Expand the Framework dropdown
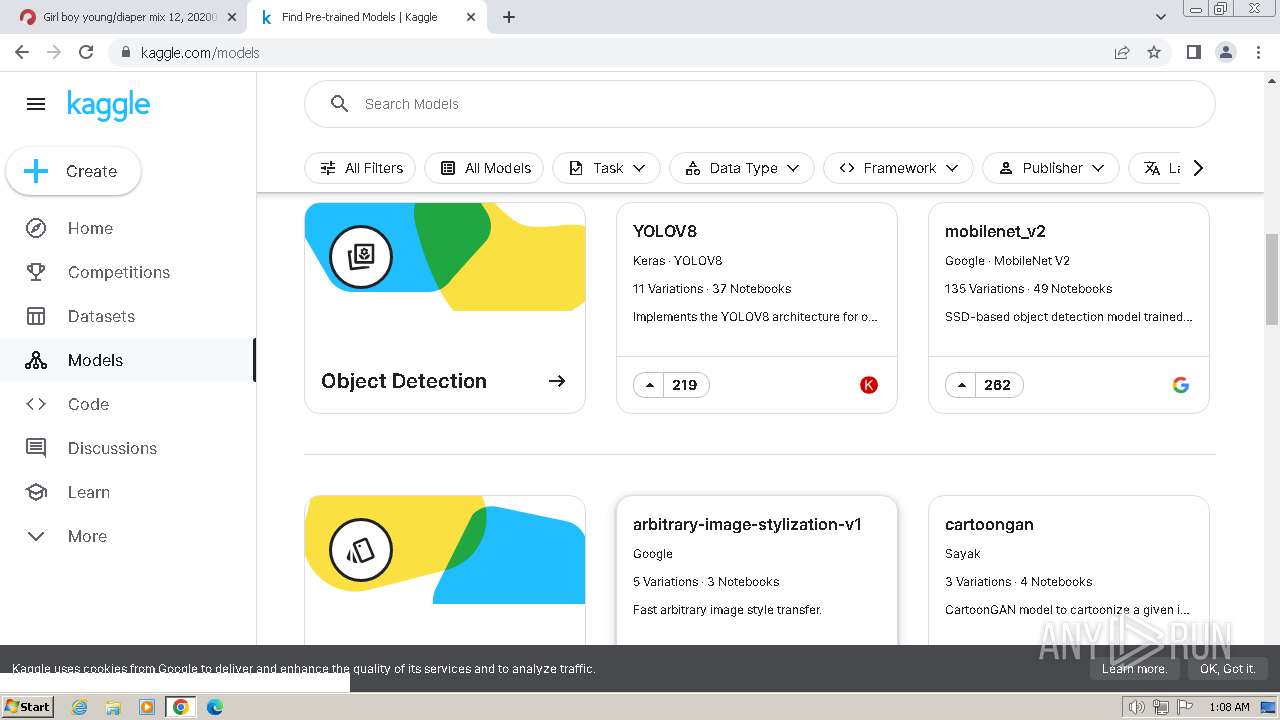 coord(898,168)
